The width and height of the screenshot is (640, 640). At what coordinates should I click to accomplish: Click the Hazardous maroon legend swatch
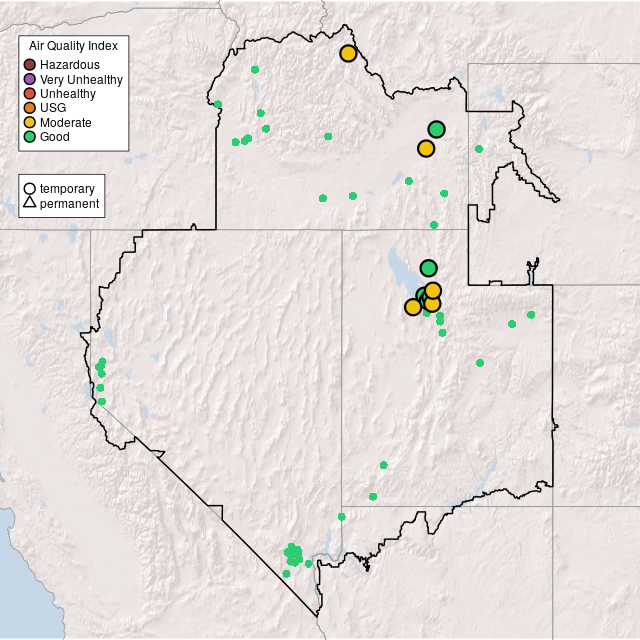pyautogui.click(x=30, y=65)
